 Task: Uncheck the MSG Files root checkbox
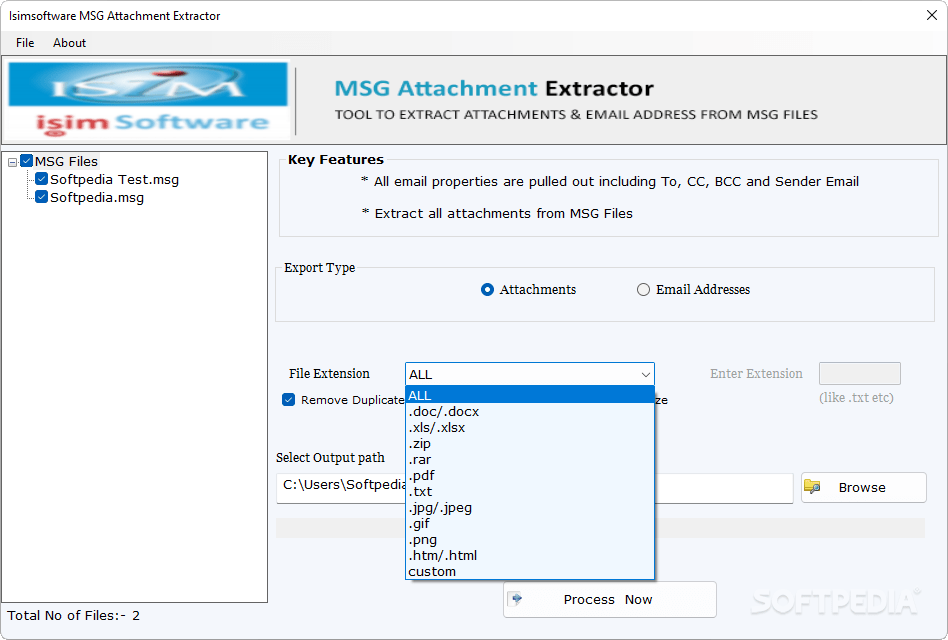[27, 161]
